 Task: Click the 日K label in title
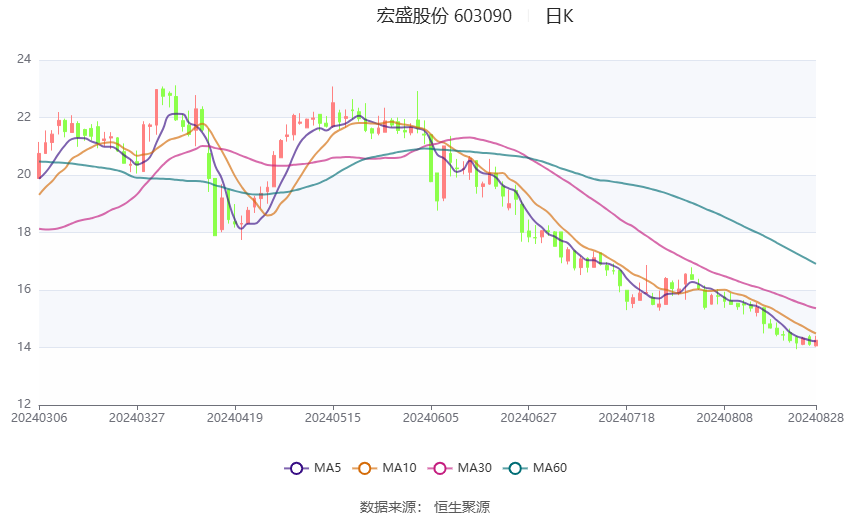[x=559, y=16]
